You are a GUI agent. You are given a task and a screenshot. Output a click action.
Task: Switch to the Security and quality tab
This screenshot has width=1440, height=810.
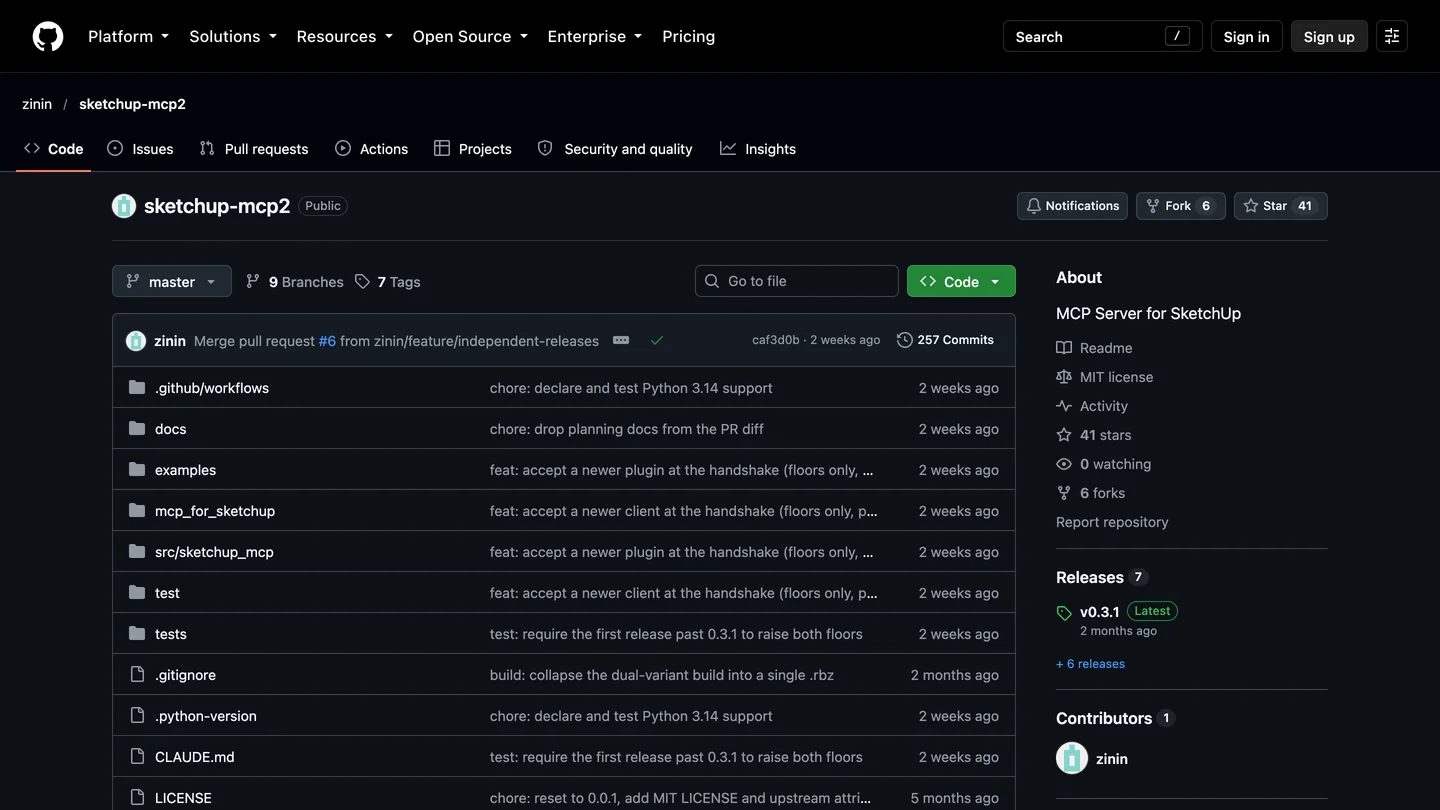pyautogui.click(x=615, y=149)
